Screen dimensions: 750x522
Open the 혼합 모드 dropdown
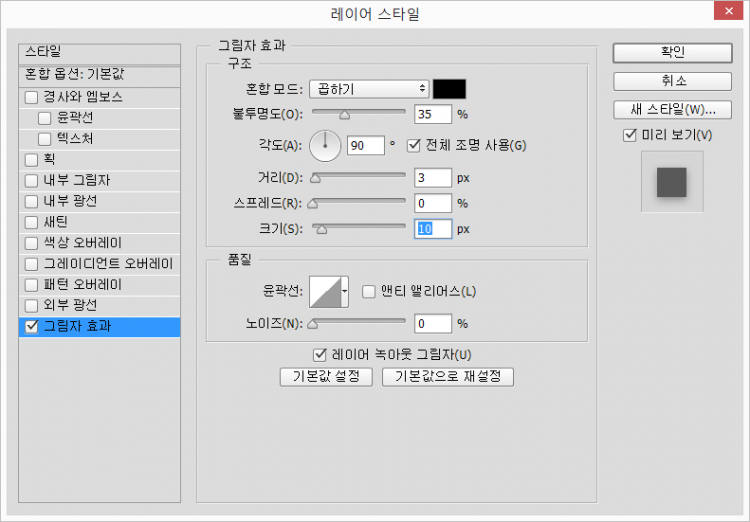coord(368,88)
